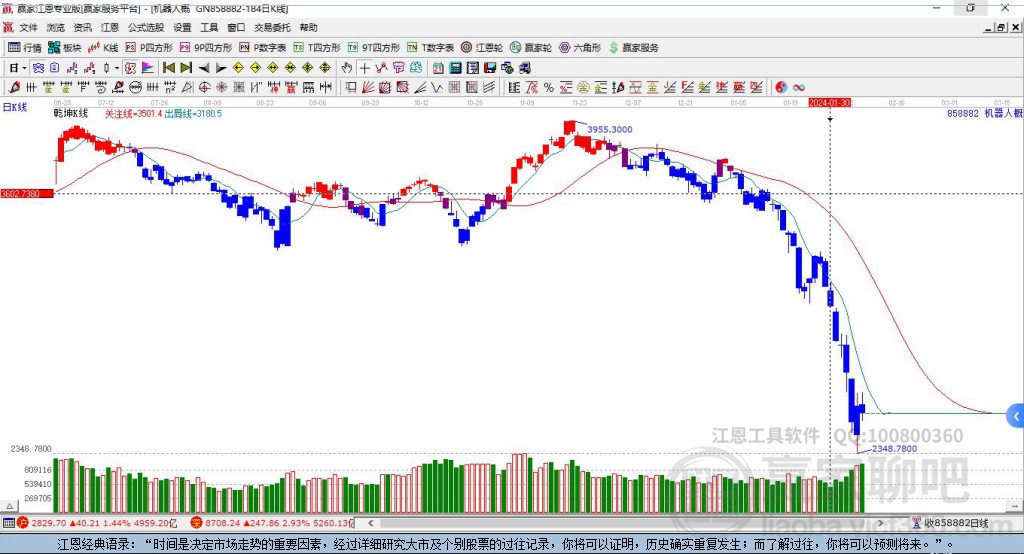
Task: Open the 江恩 menu
Action: [110, 27]
